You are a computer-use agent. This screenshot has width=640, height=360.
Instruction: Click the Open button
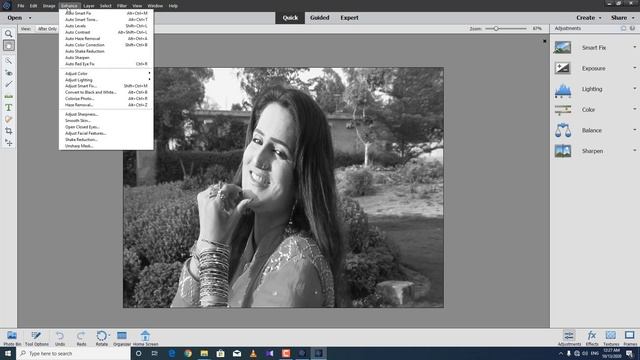tap(15, 18)
